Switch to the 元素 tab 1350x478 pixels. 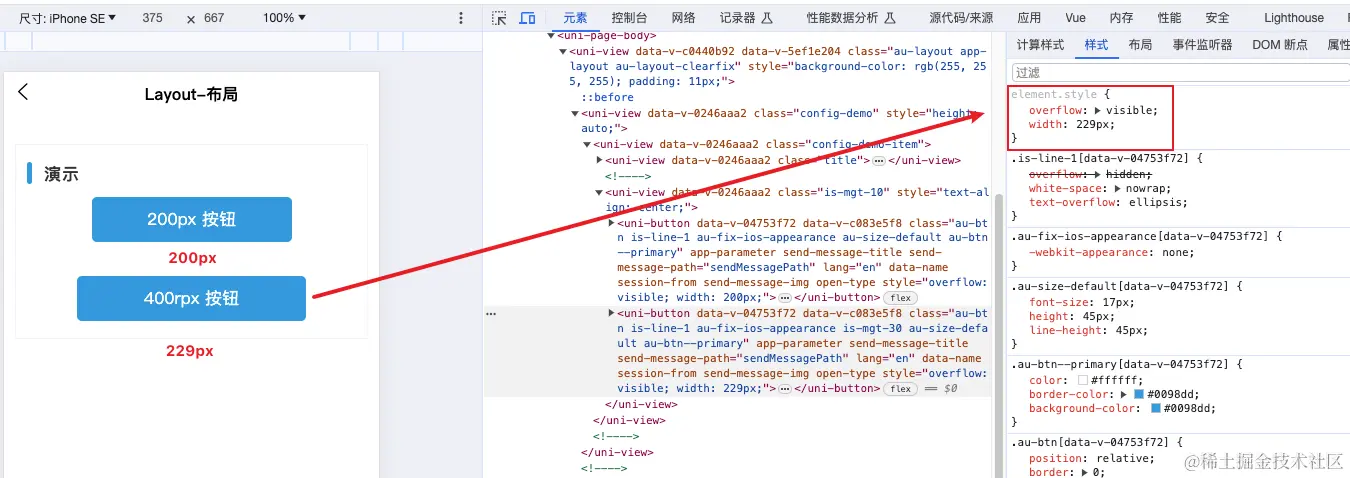[x=575, y=18]
